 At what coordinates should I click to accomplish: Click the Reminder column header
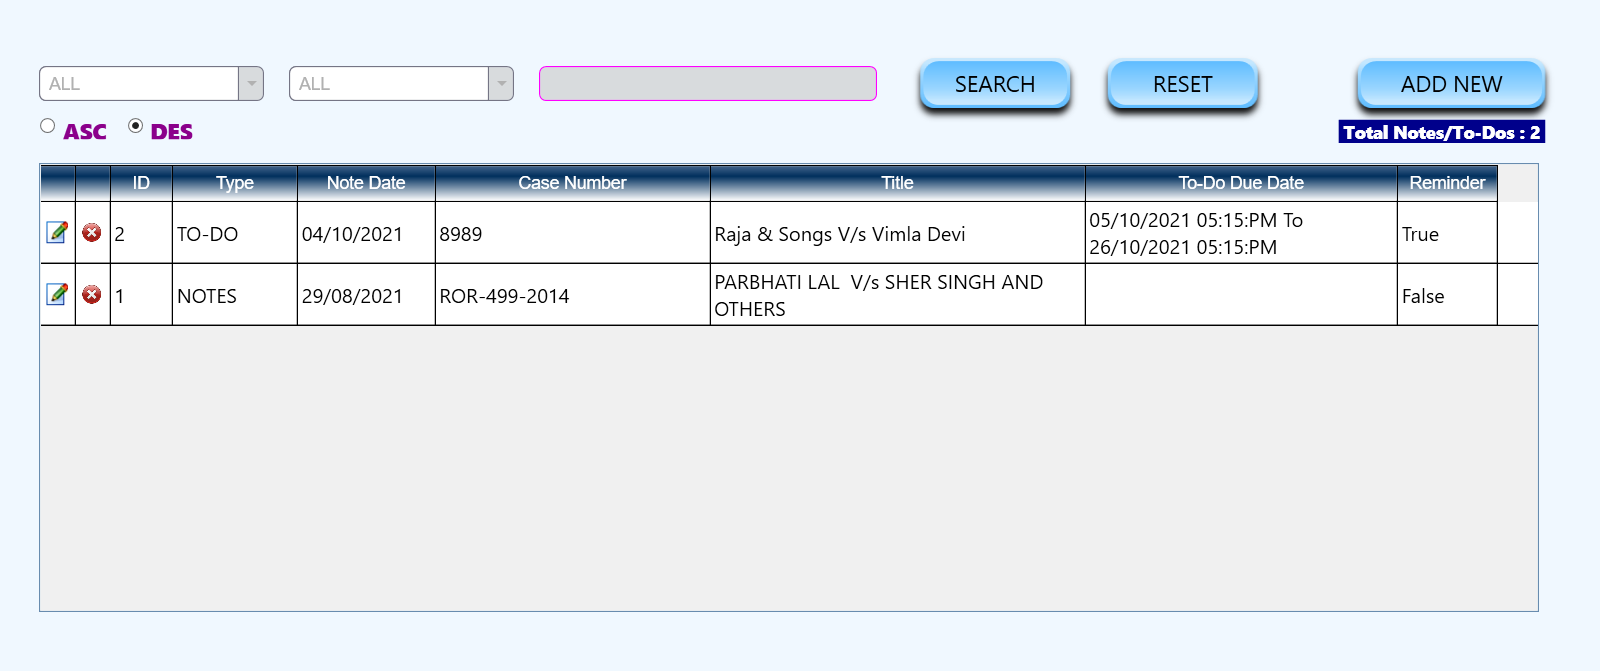pos(1446,183)
